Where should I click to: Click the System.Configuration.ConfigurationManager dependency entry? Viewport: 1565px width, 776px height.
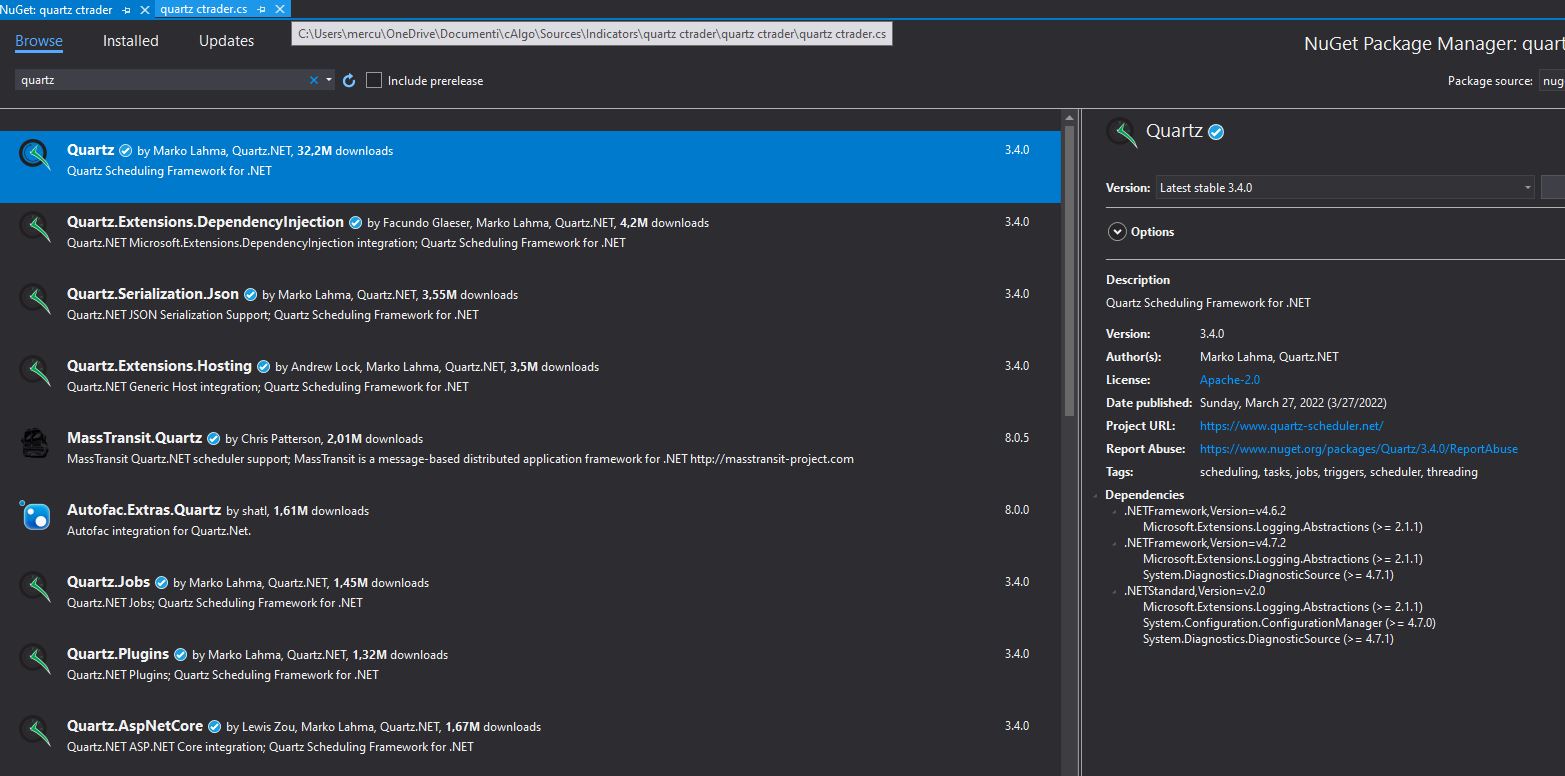point(1289,623)
